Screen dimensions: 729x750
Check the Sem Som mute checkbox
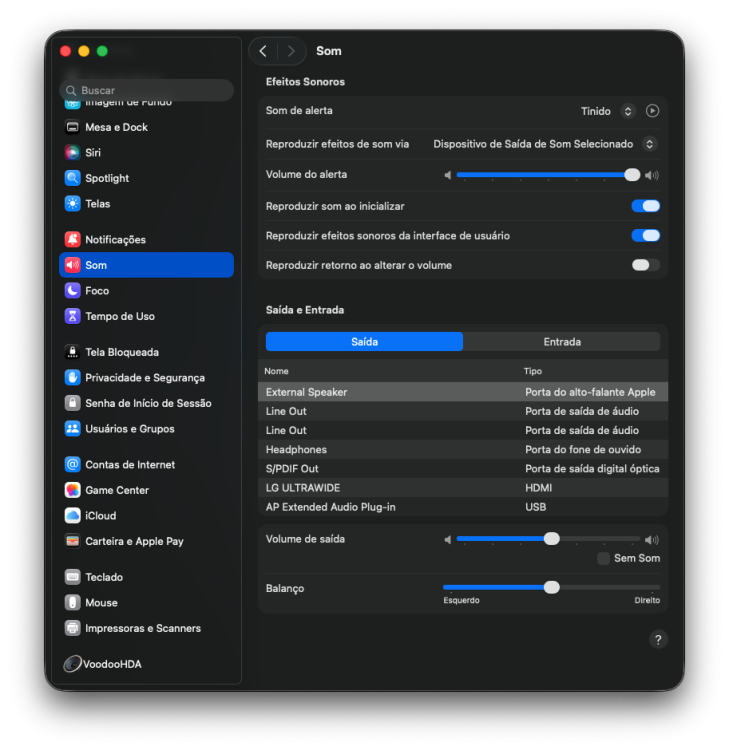pos(603,558)
